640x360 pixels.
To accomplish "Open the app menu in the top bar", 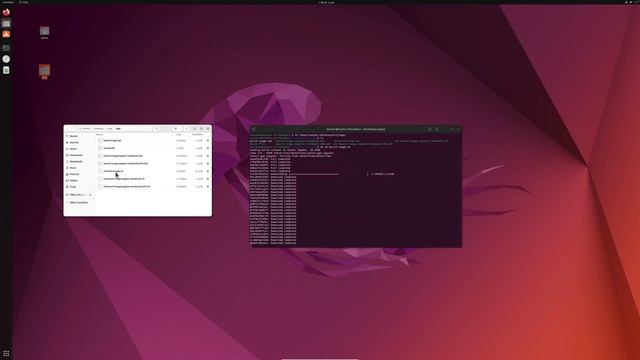I will (x=24, y=2).
